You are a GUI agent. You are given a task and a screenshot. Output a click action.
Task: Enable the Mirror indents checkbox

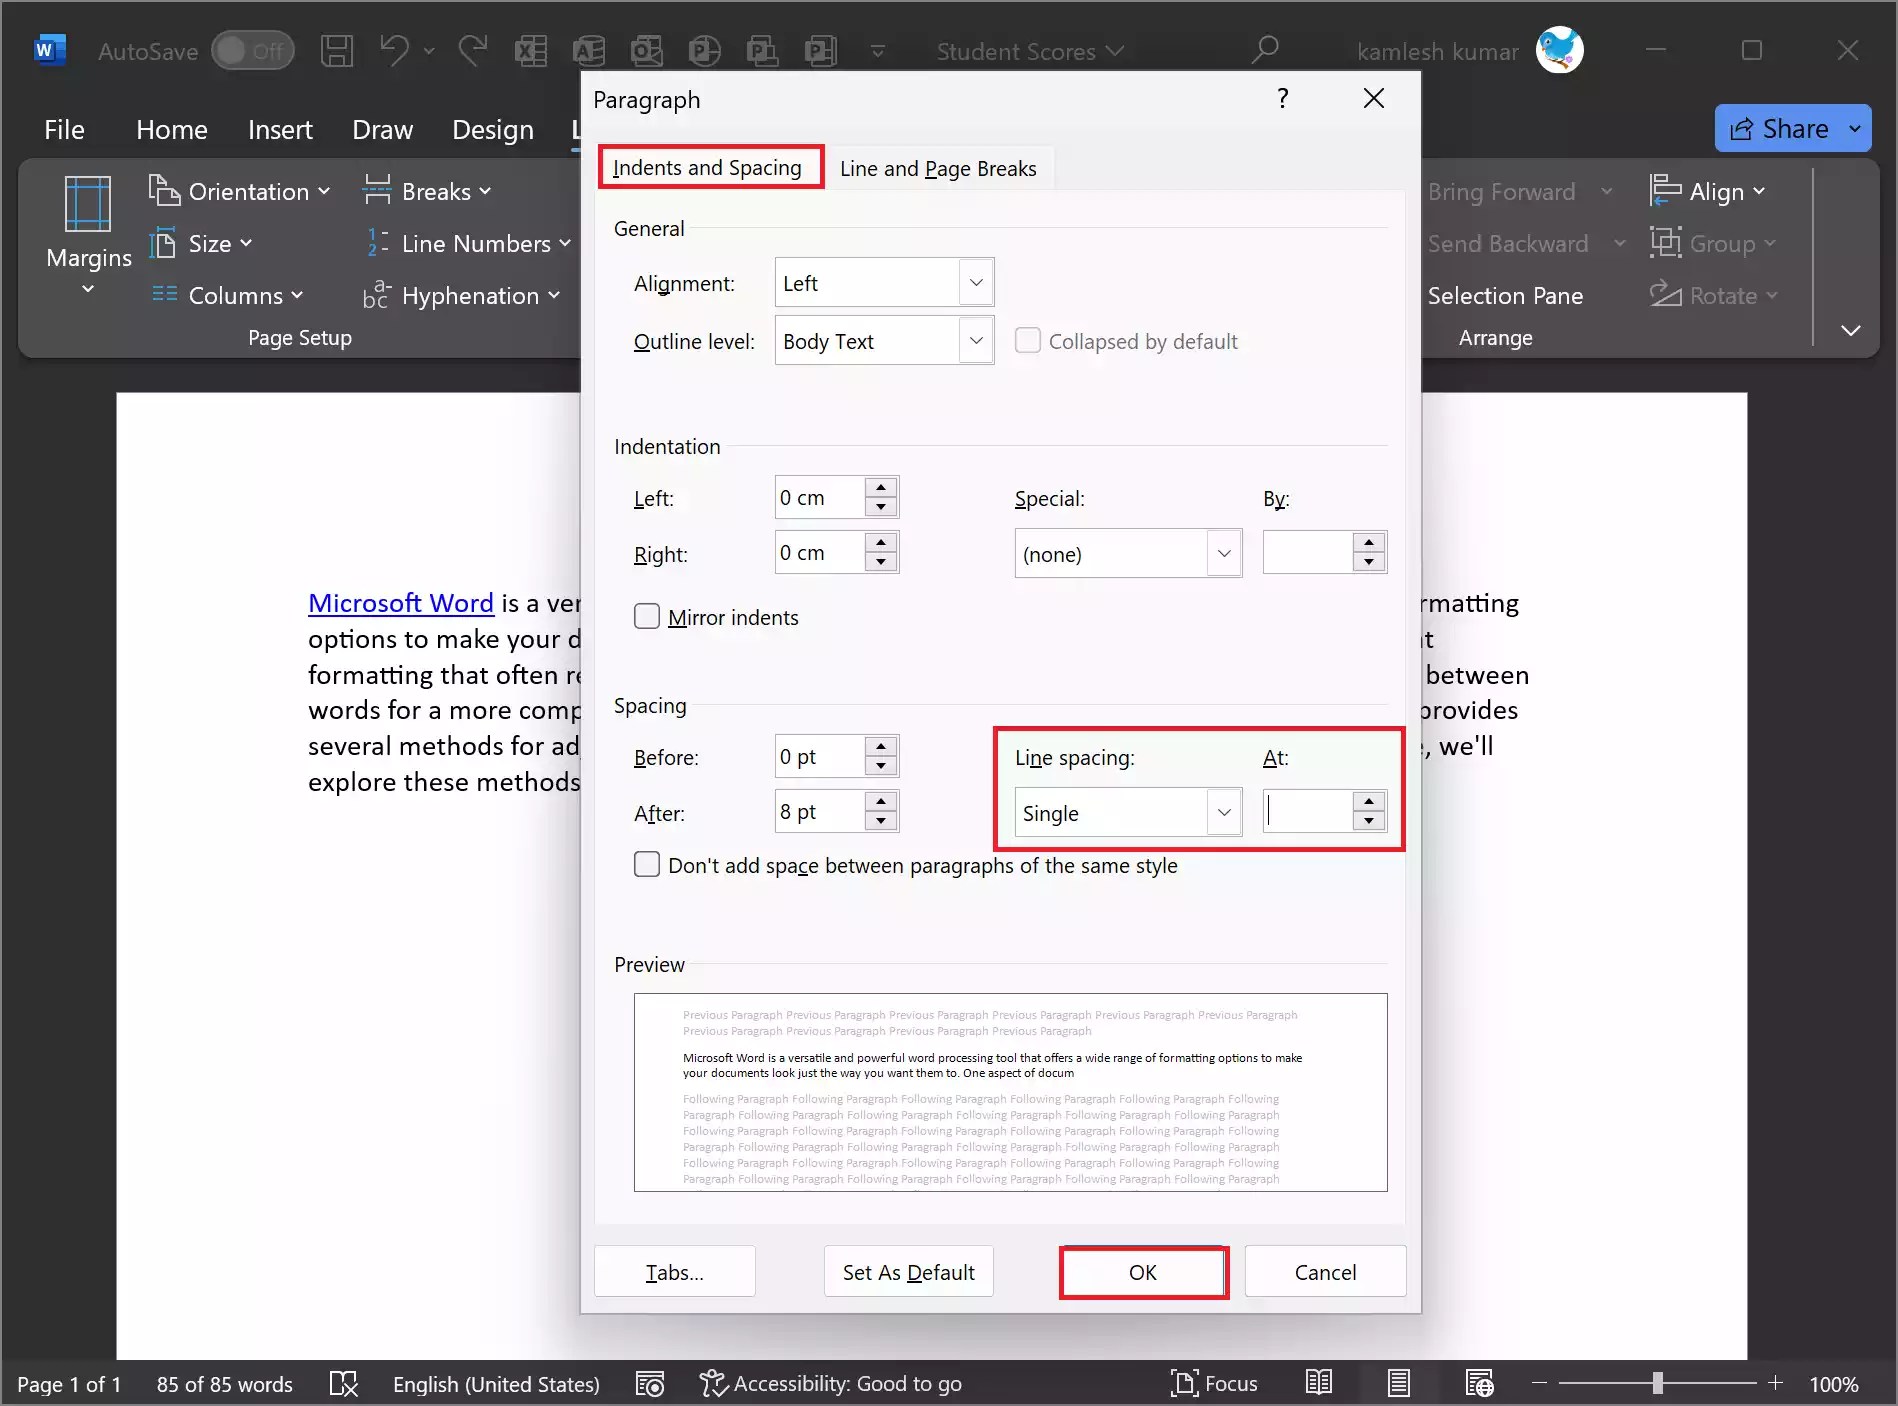pyautogui.click(x=646, y=616)
